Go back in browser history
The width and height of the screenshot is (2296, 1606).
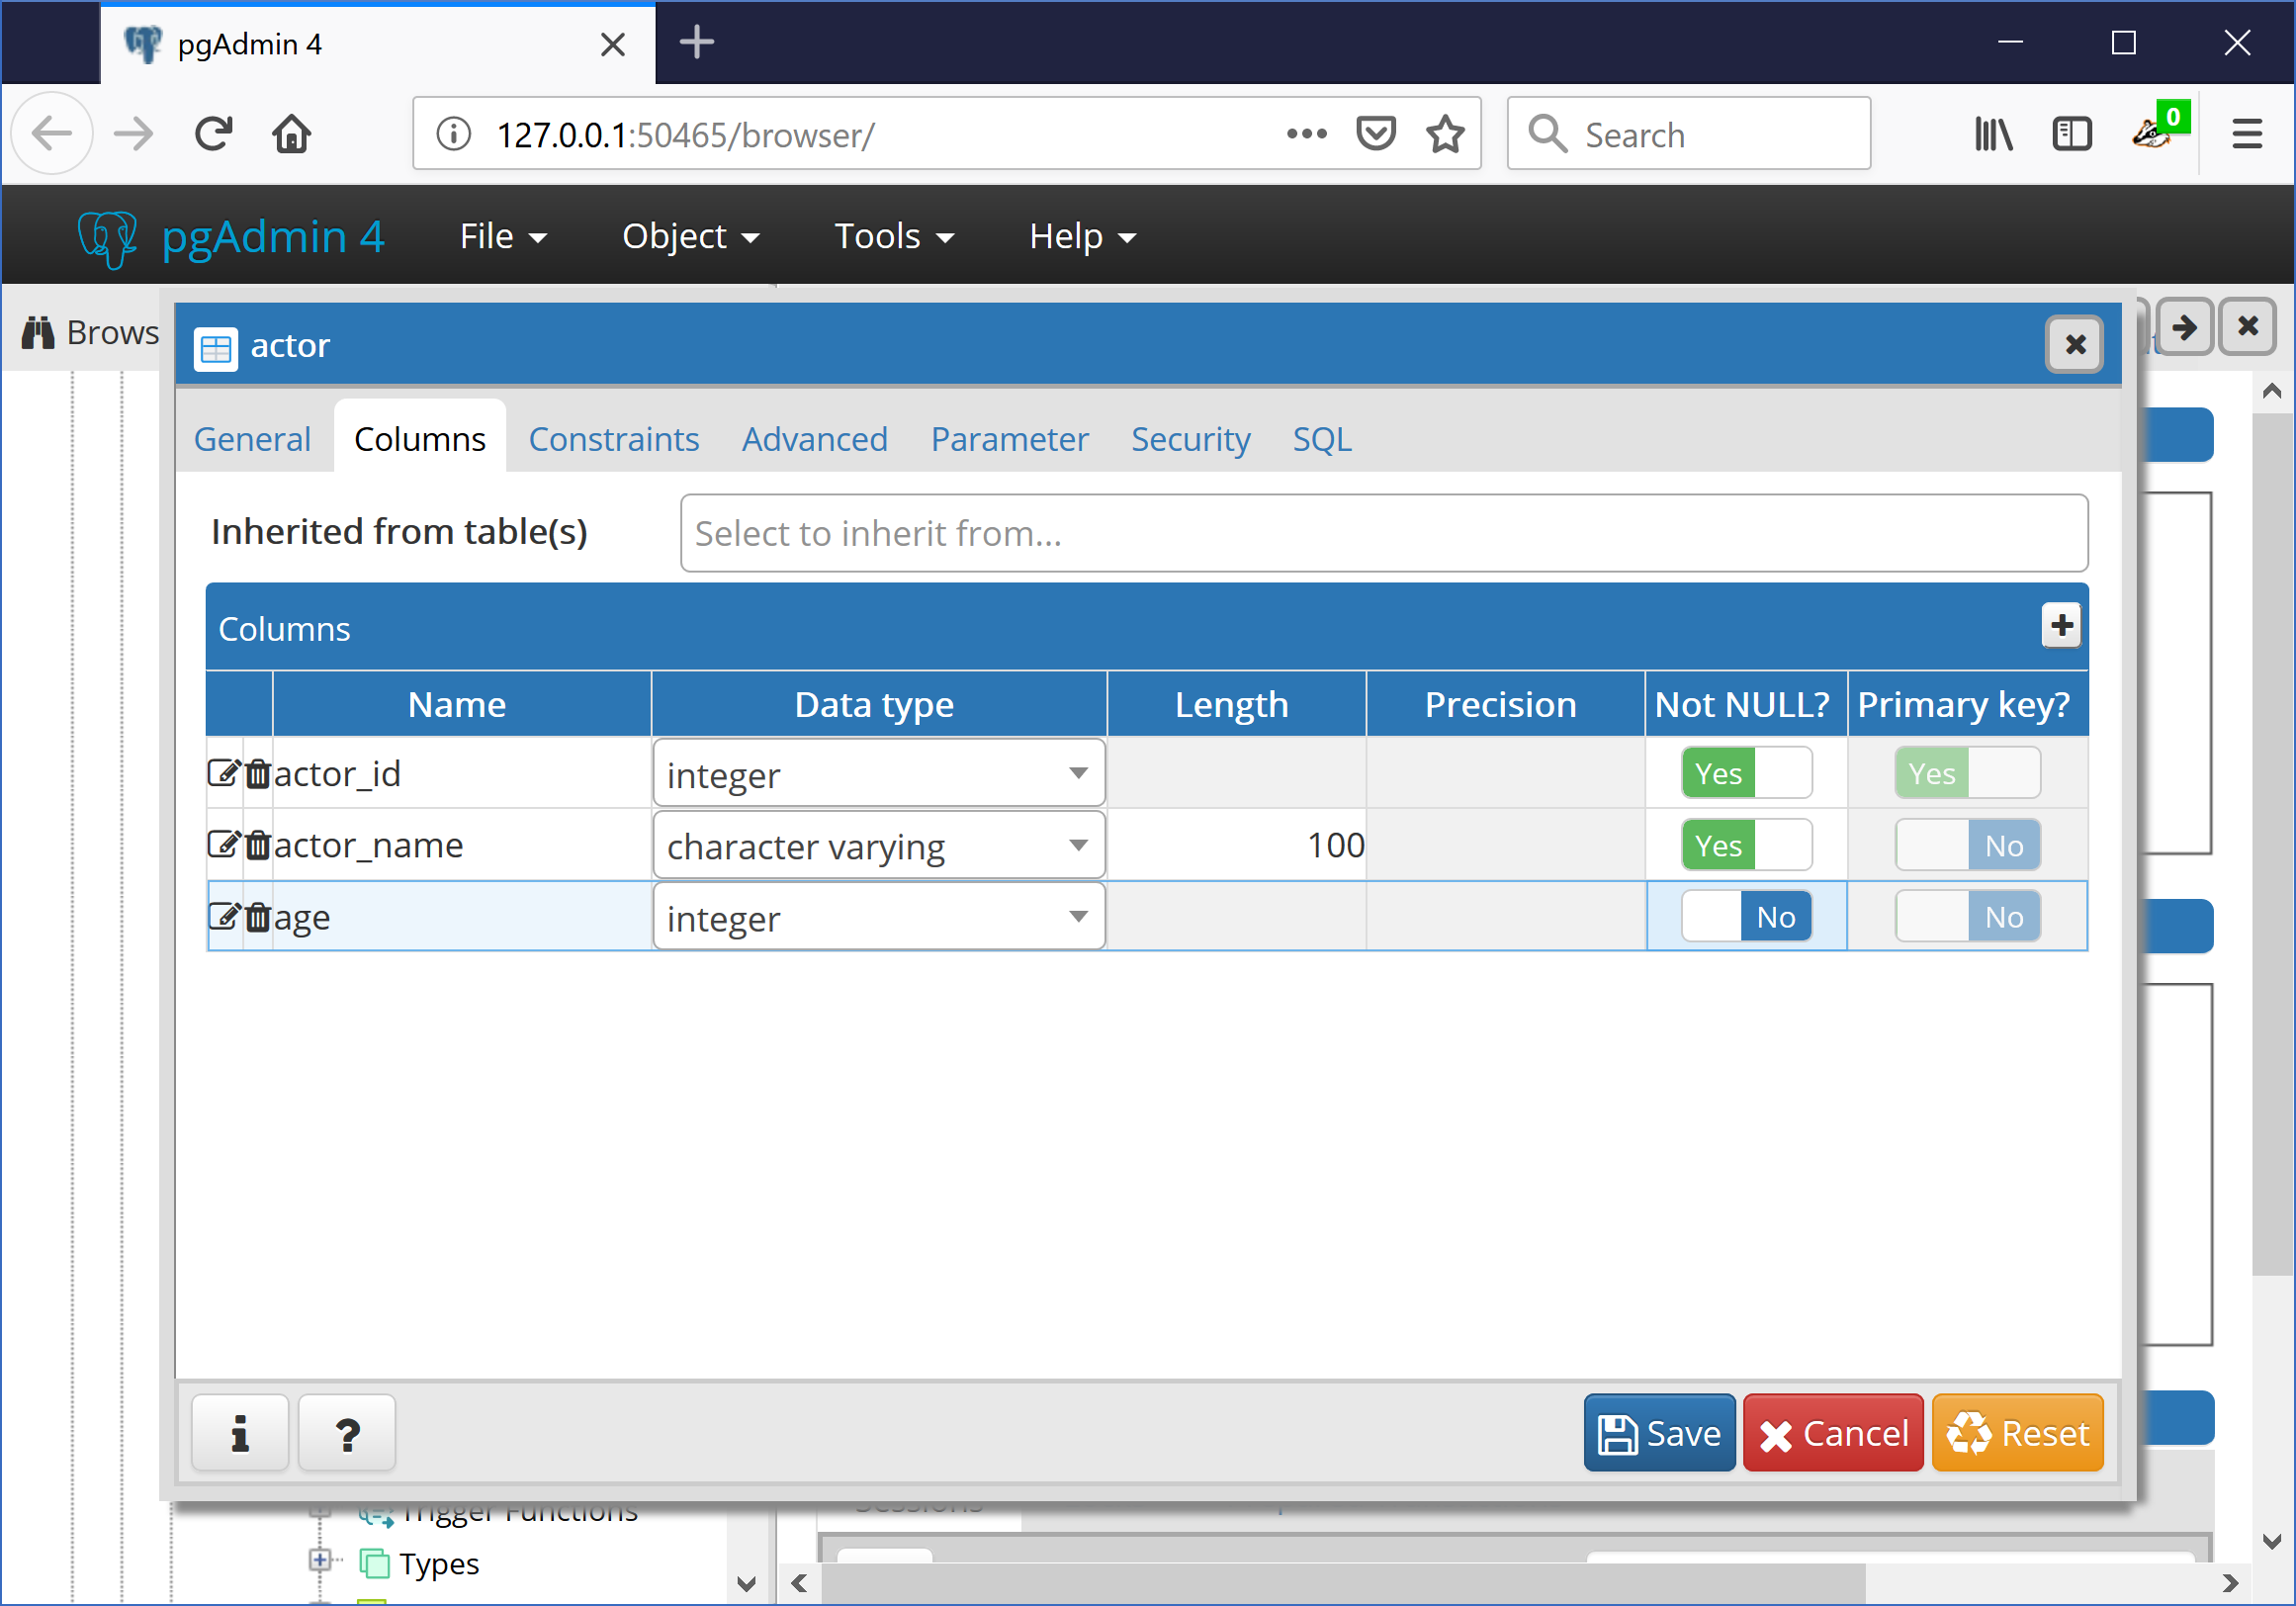pyautogui.click(x=52, y=134)
